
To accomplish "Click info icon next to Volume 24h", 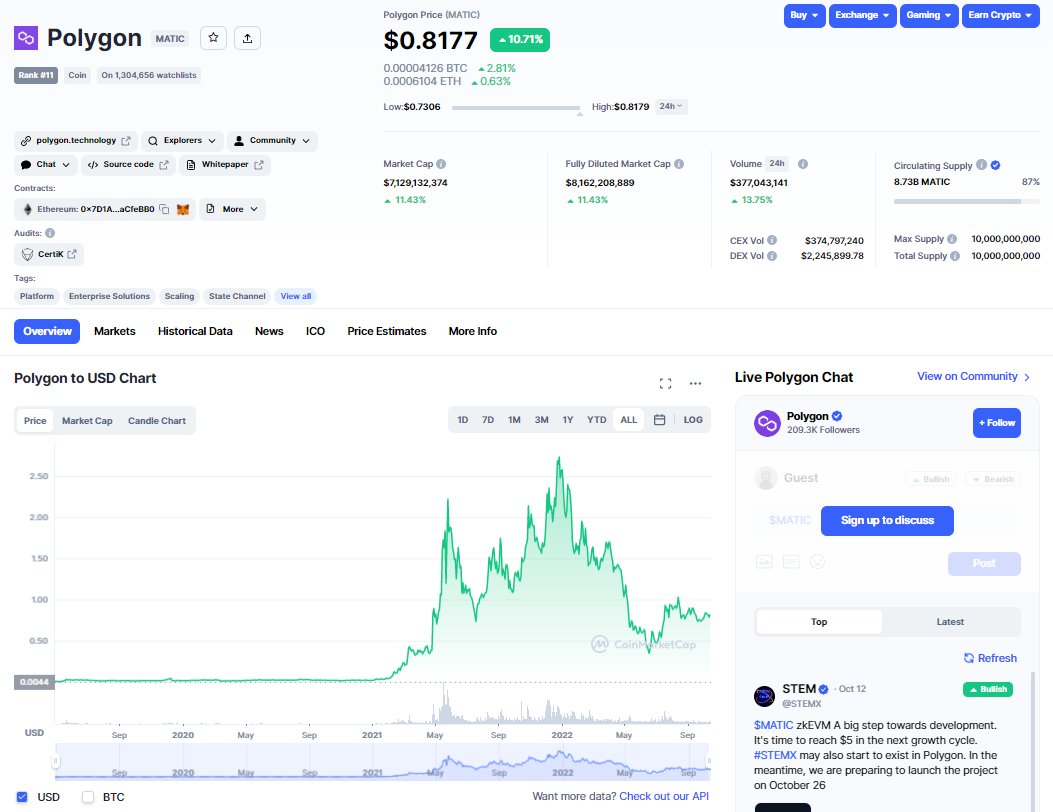I will 803,164.
